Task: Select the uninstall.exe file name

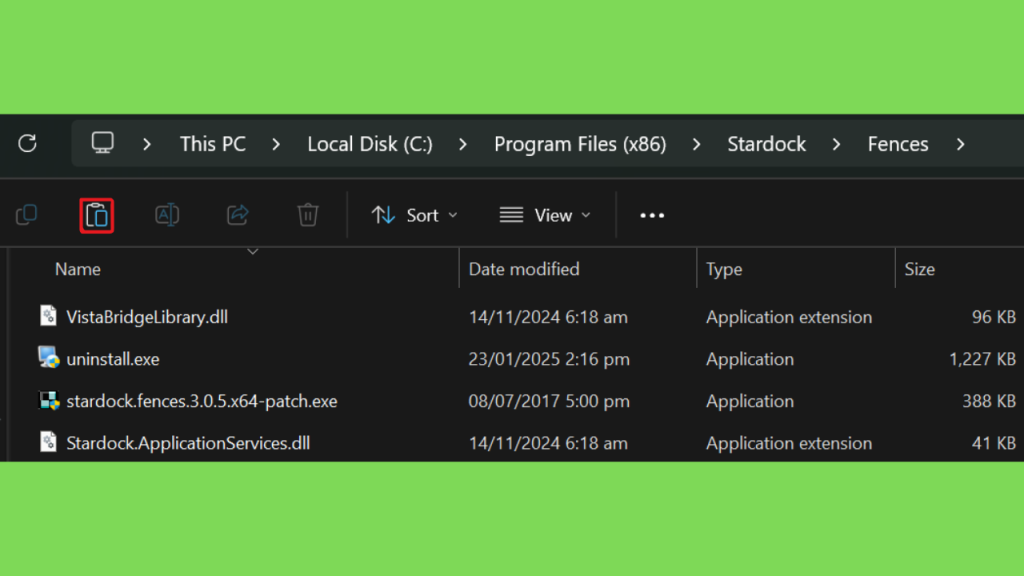Action: pyautogui.click(x=113, y=359)
